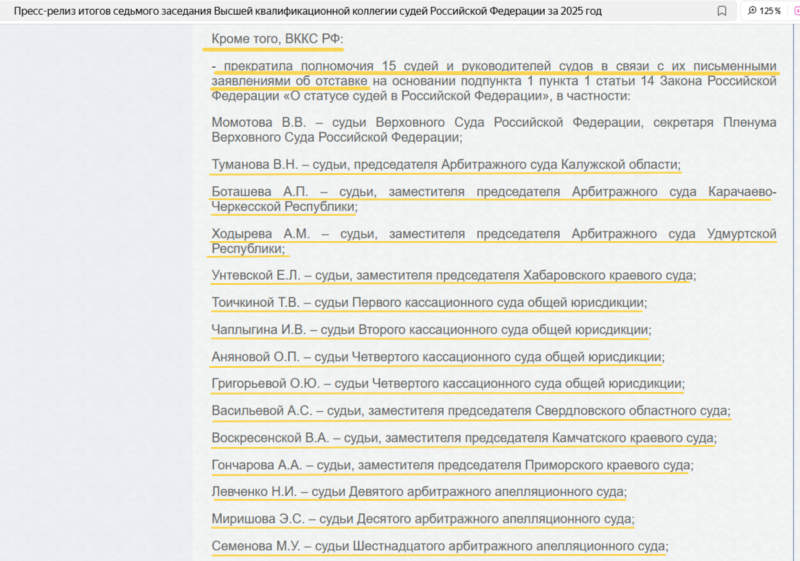Viewport: 800px width, 561px height.
Task: Select the Семенова М.У. line
Action: coord(439,546)
